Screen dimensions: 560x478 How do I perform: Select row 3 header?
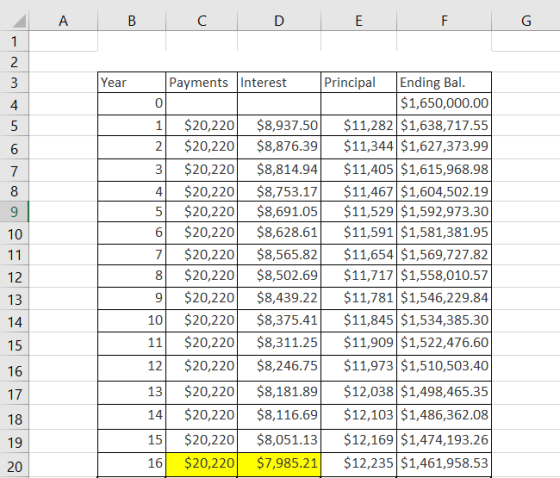(x=14, y=83)
